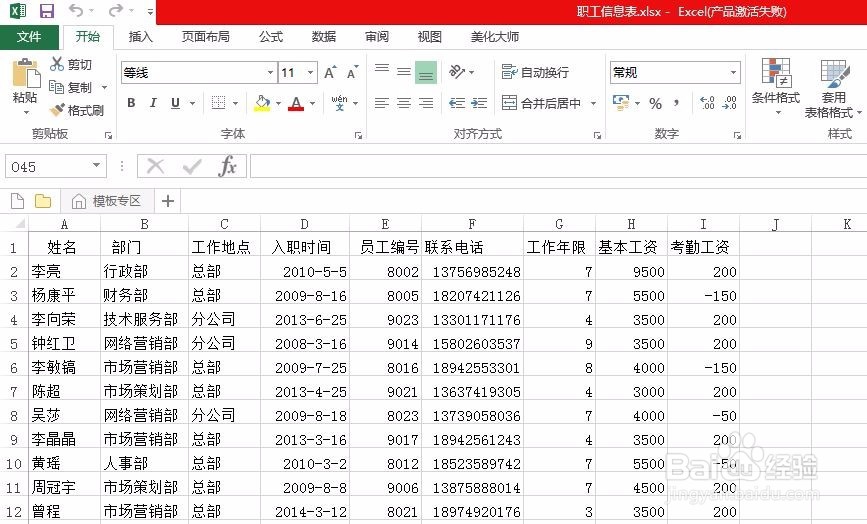Open the 模板专区 tab

click(x=107, y=201)
